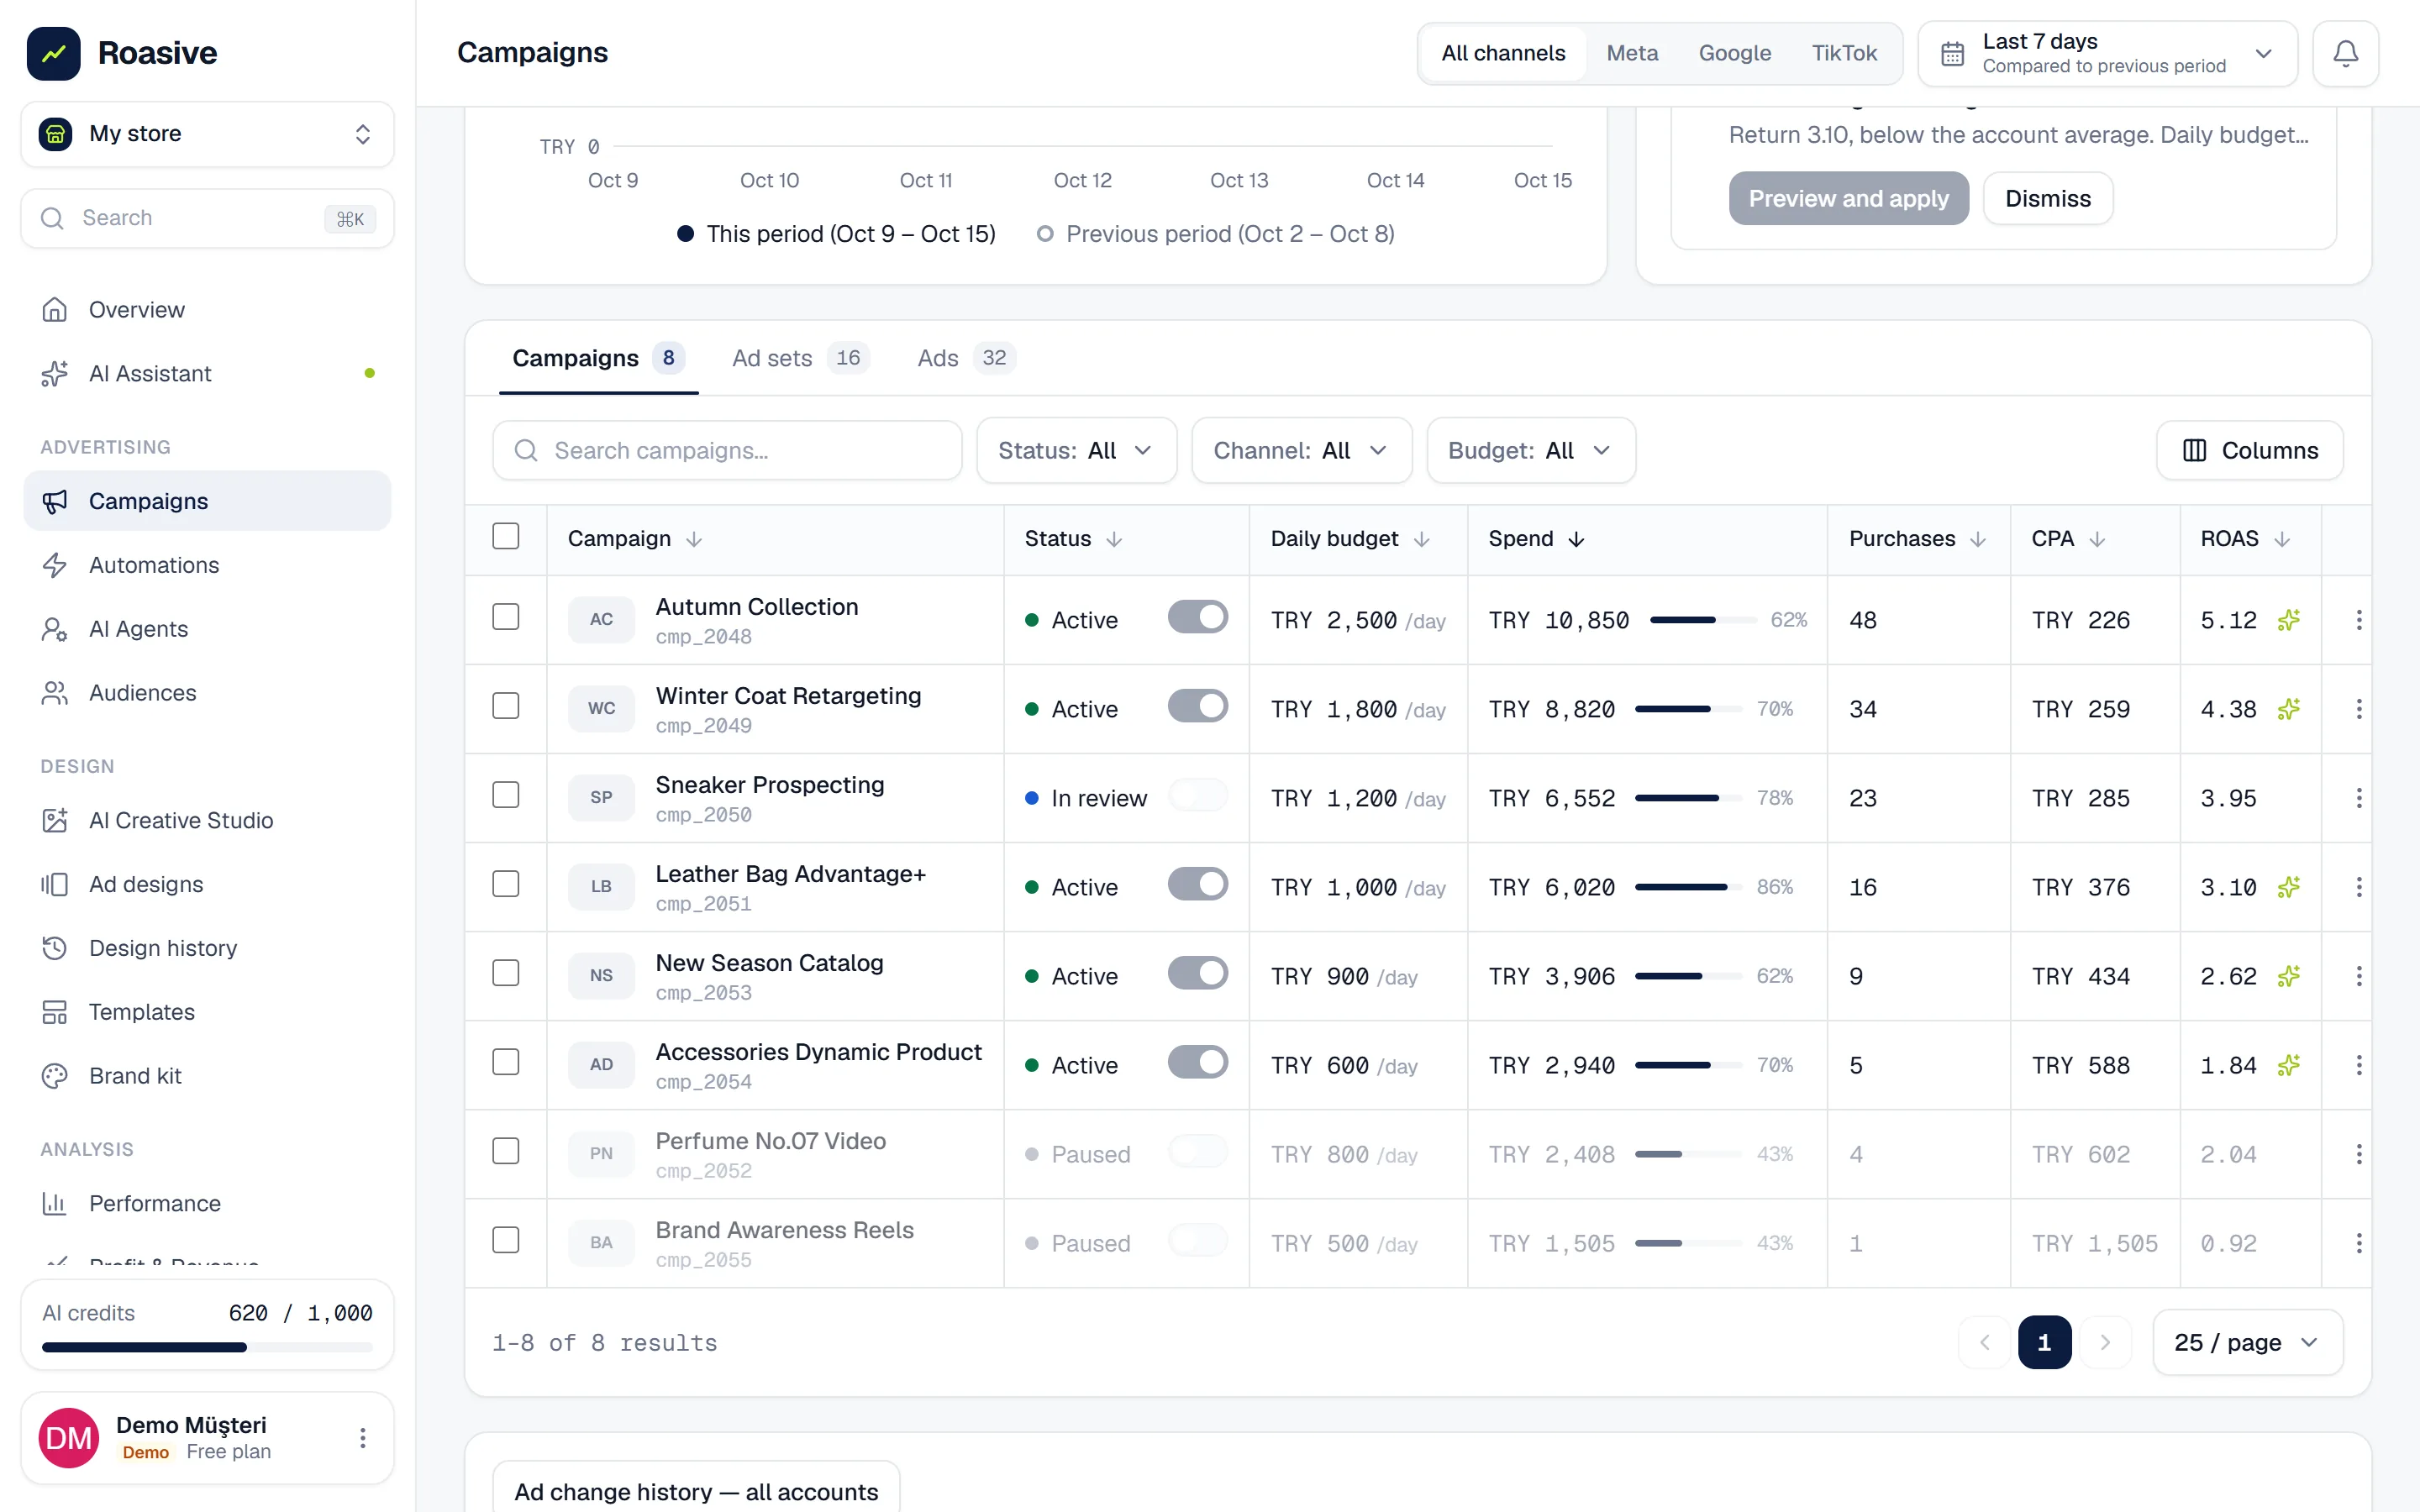The height and width of the screenshot is (1512, 2420).
Task: Open AI Assistant from sidebar
Action: pyautogui.click(x=207, y=373)
